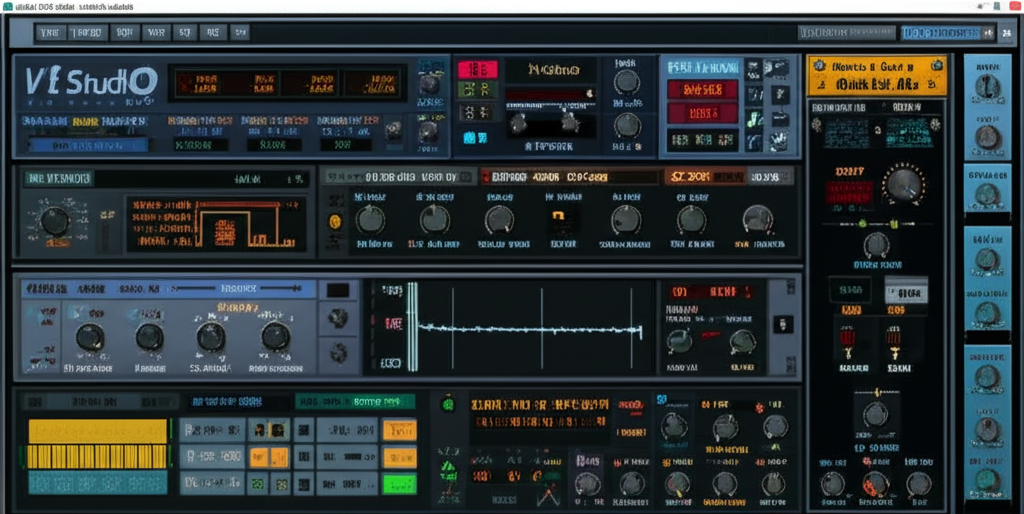Click the large knob left of the envelope graph

56,221
